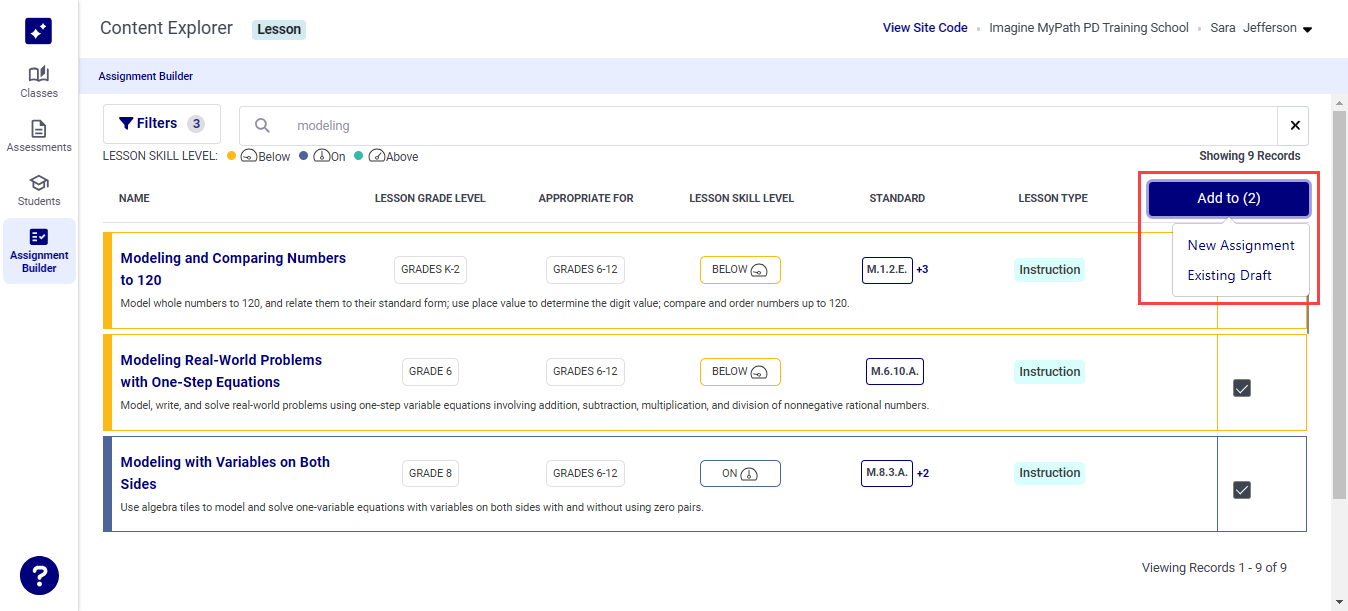The width and height of the screenshot is (1348, 611).
Task: Expand the Add to (2) dropdown button
Action: pyautogui.click(x=1229, y=198)
